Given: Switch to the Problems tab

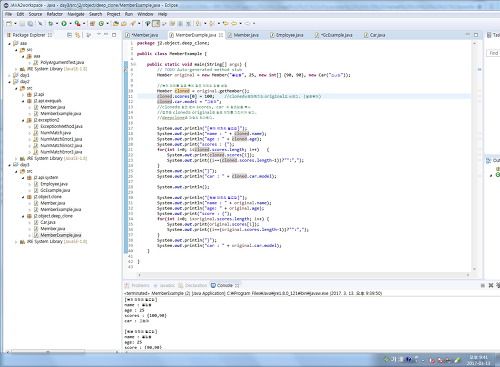Looking at the screenshot, I should point(137,285).
